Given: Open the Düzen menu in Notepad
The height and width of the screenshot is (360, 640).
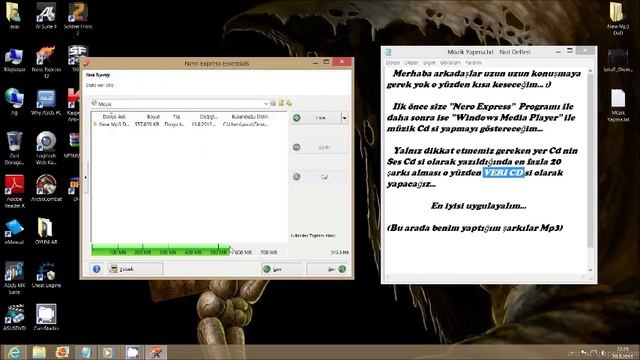Looking at the screenshot, I should 411,63.
